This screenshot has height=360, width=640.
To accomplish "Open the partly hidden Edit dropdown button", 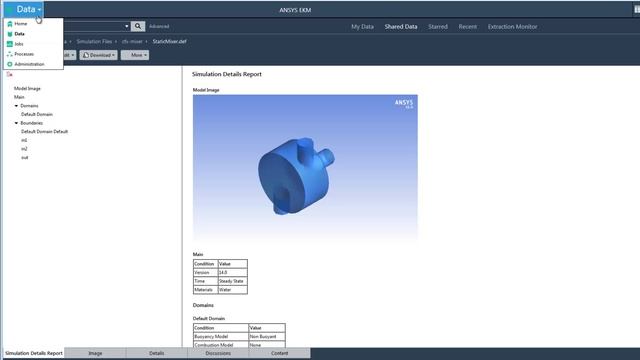I will pos(69,55).
